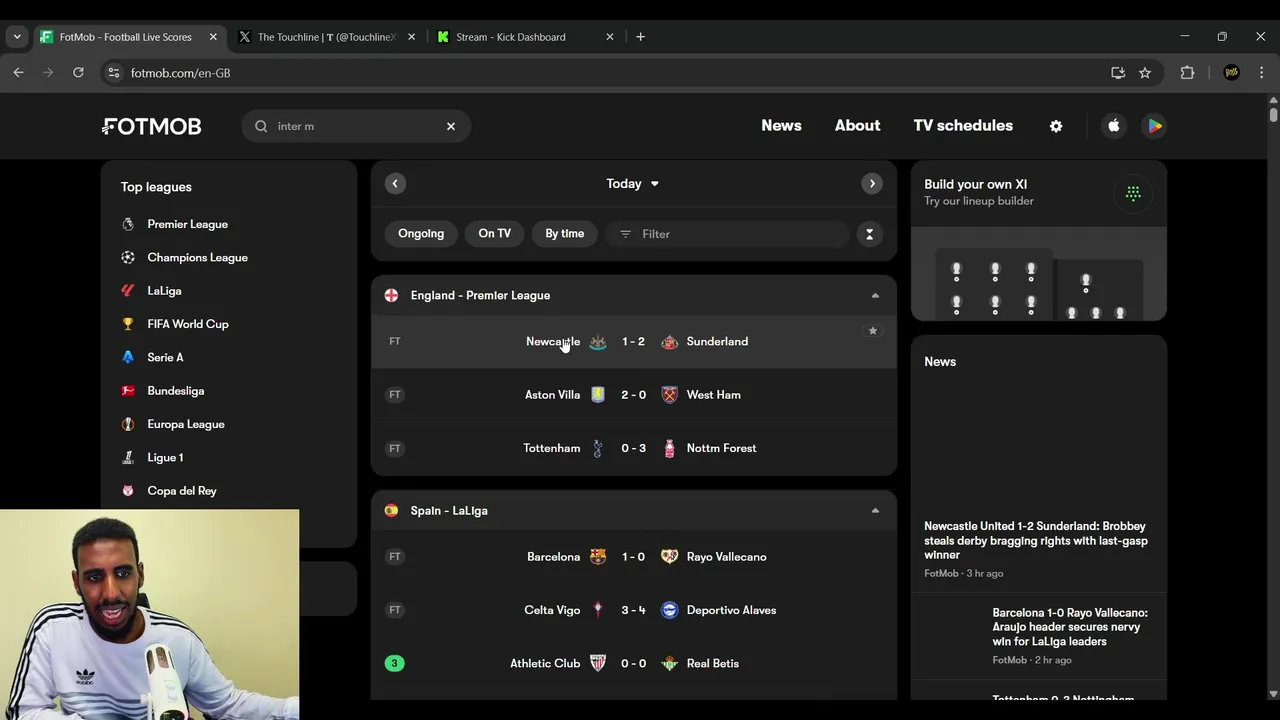Click the Aston Villa club crest
1280x720 pixels.
(x=598, y=395)
